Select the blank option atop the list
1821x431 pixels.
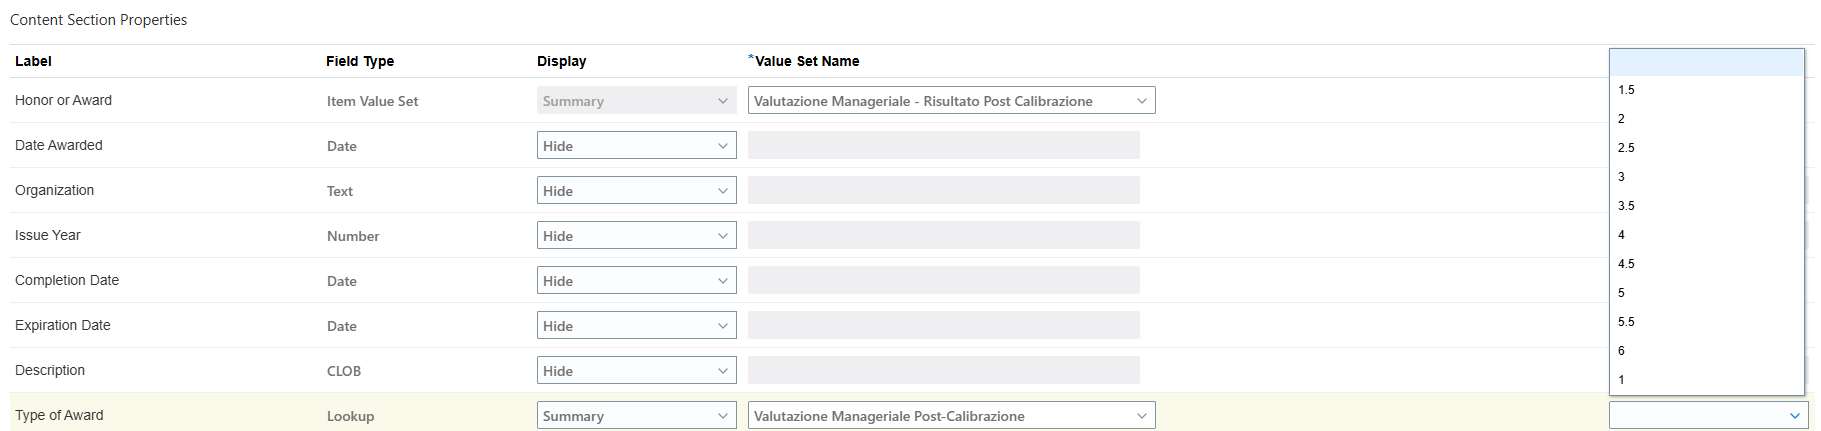(1706, 62)
